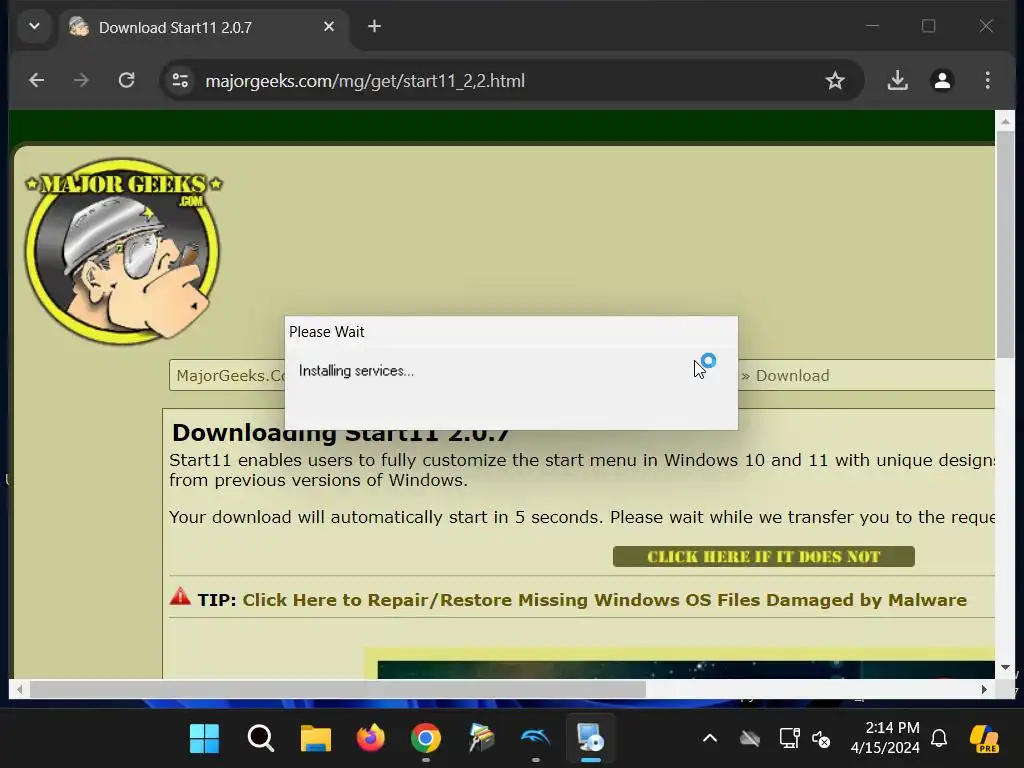Screen dimensions: 1024x768
Task: Open the Repair/Restore Missing Windows Files tip link
Action: pos(605,600)
